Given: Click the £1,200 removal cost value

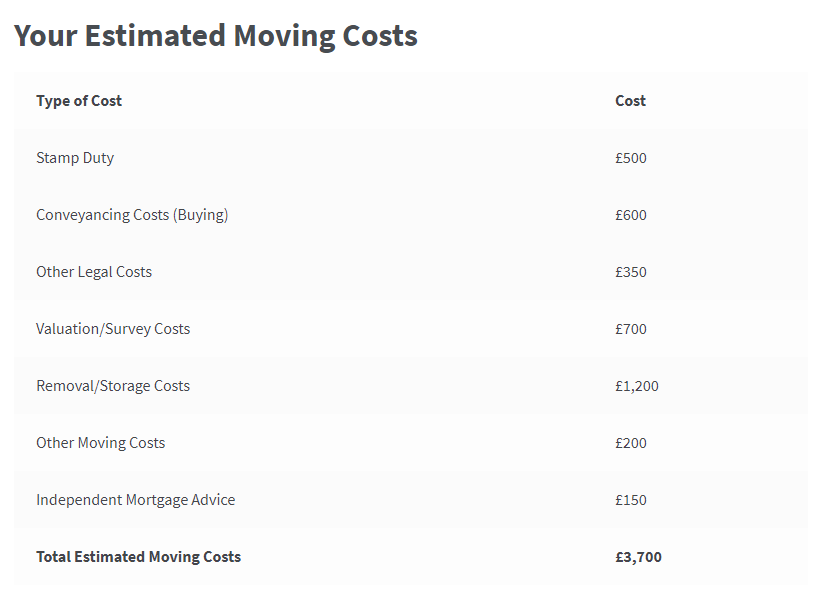Looking at the screenshot, I should pyautogui.click(x=637, y=386).
